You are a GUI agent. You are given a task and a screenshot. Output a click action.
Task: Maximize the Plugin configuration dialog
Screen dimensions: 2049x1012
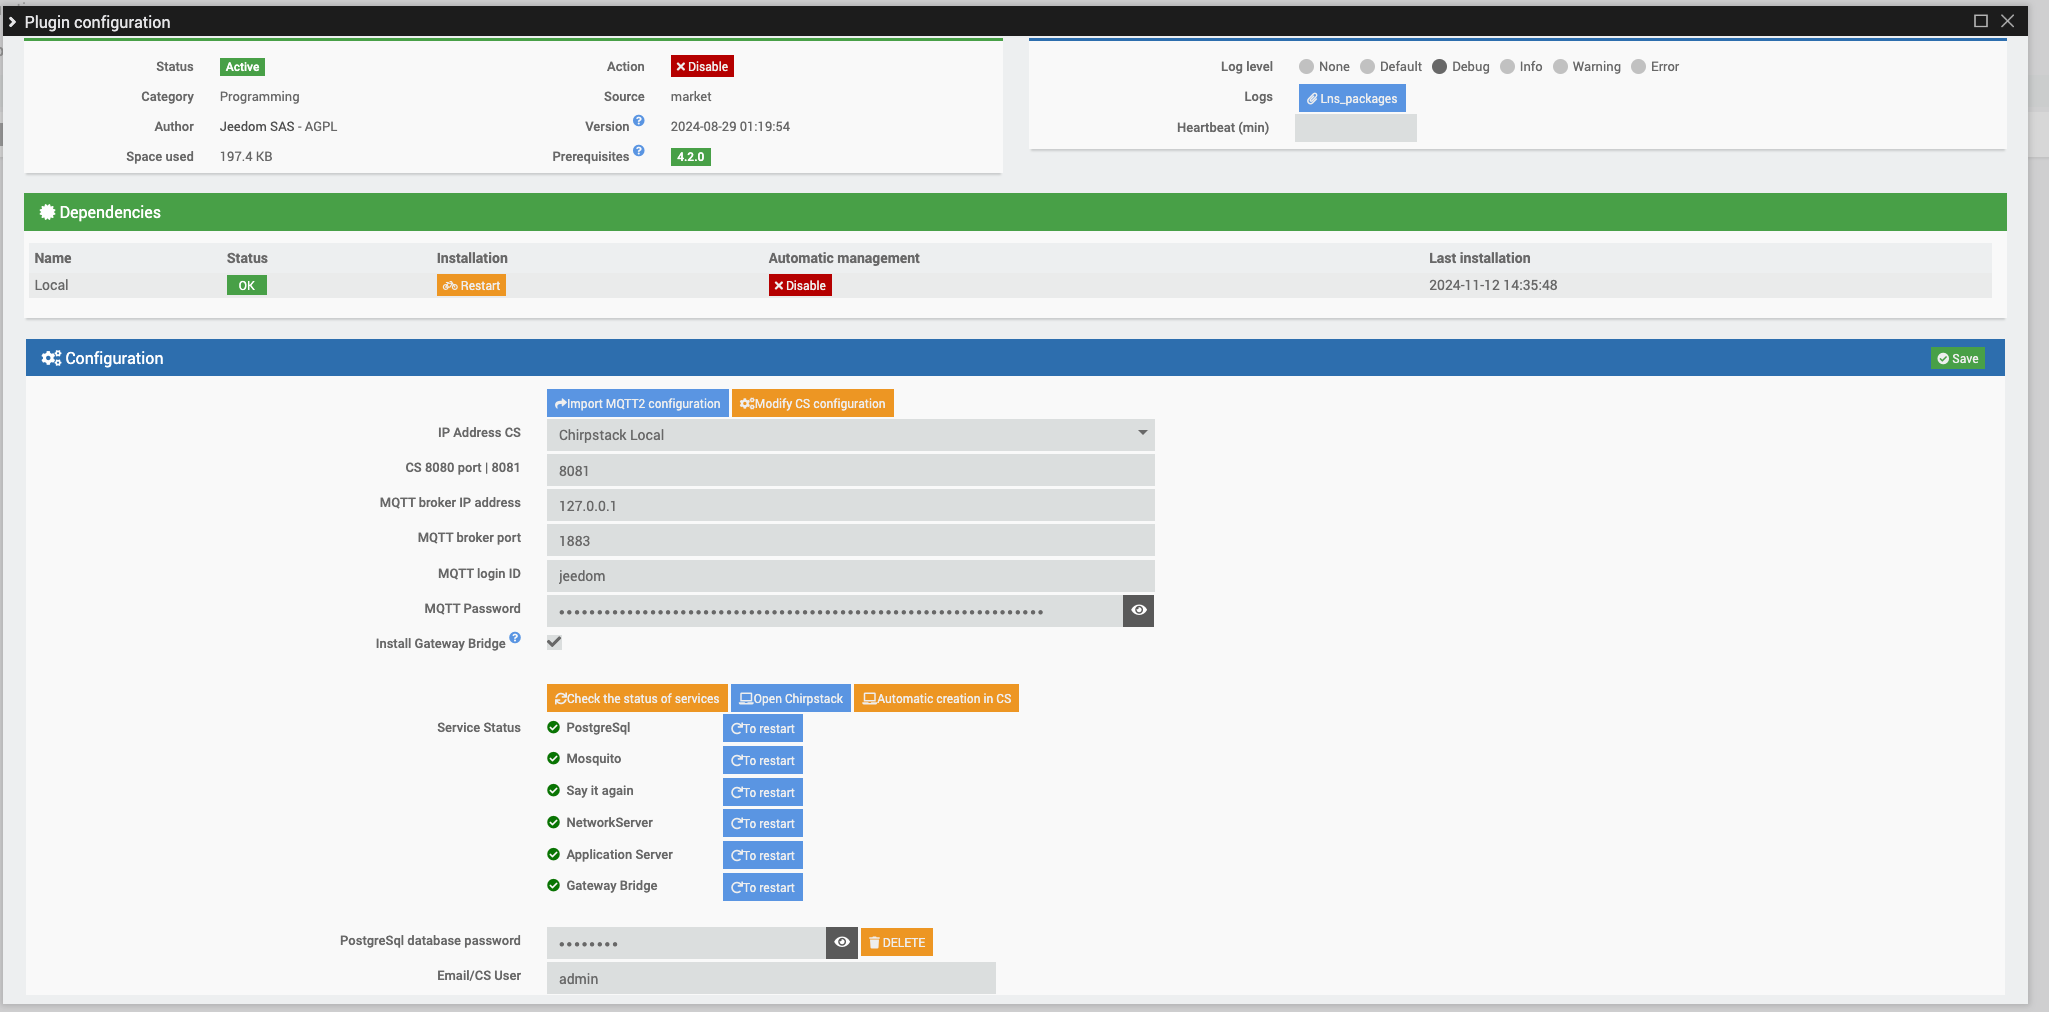[x=1980, y=21]
